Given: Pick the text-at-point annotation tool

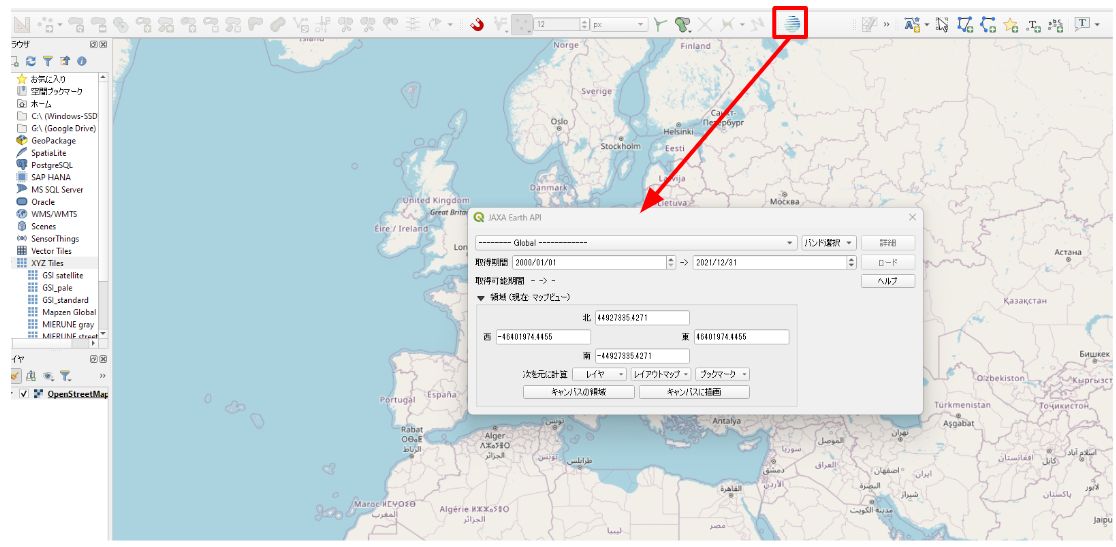Looking at the screenshot, I should (1033, 26).
